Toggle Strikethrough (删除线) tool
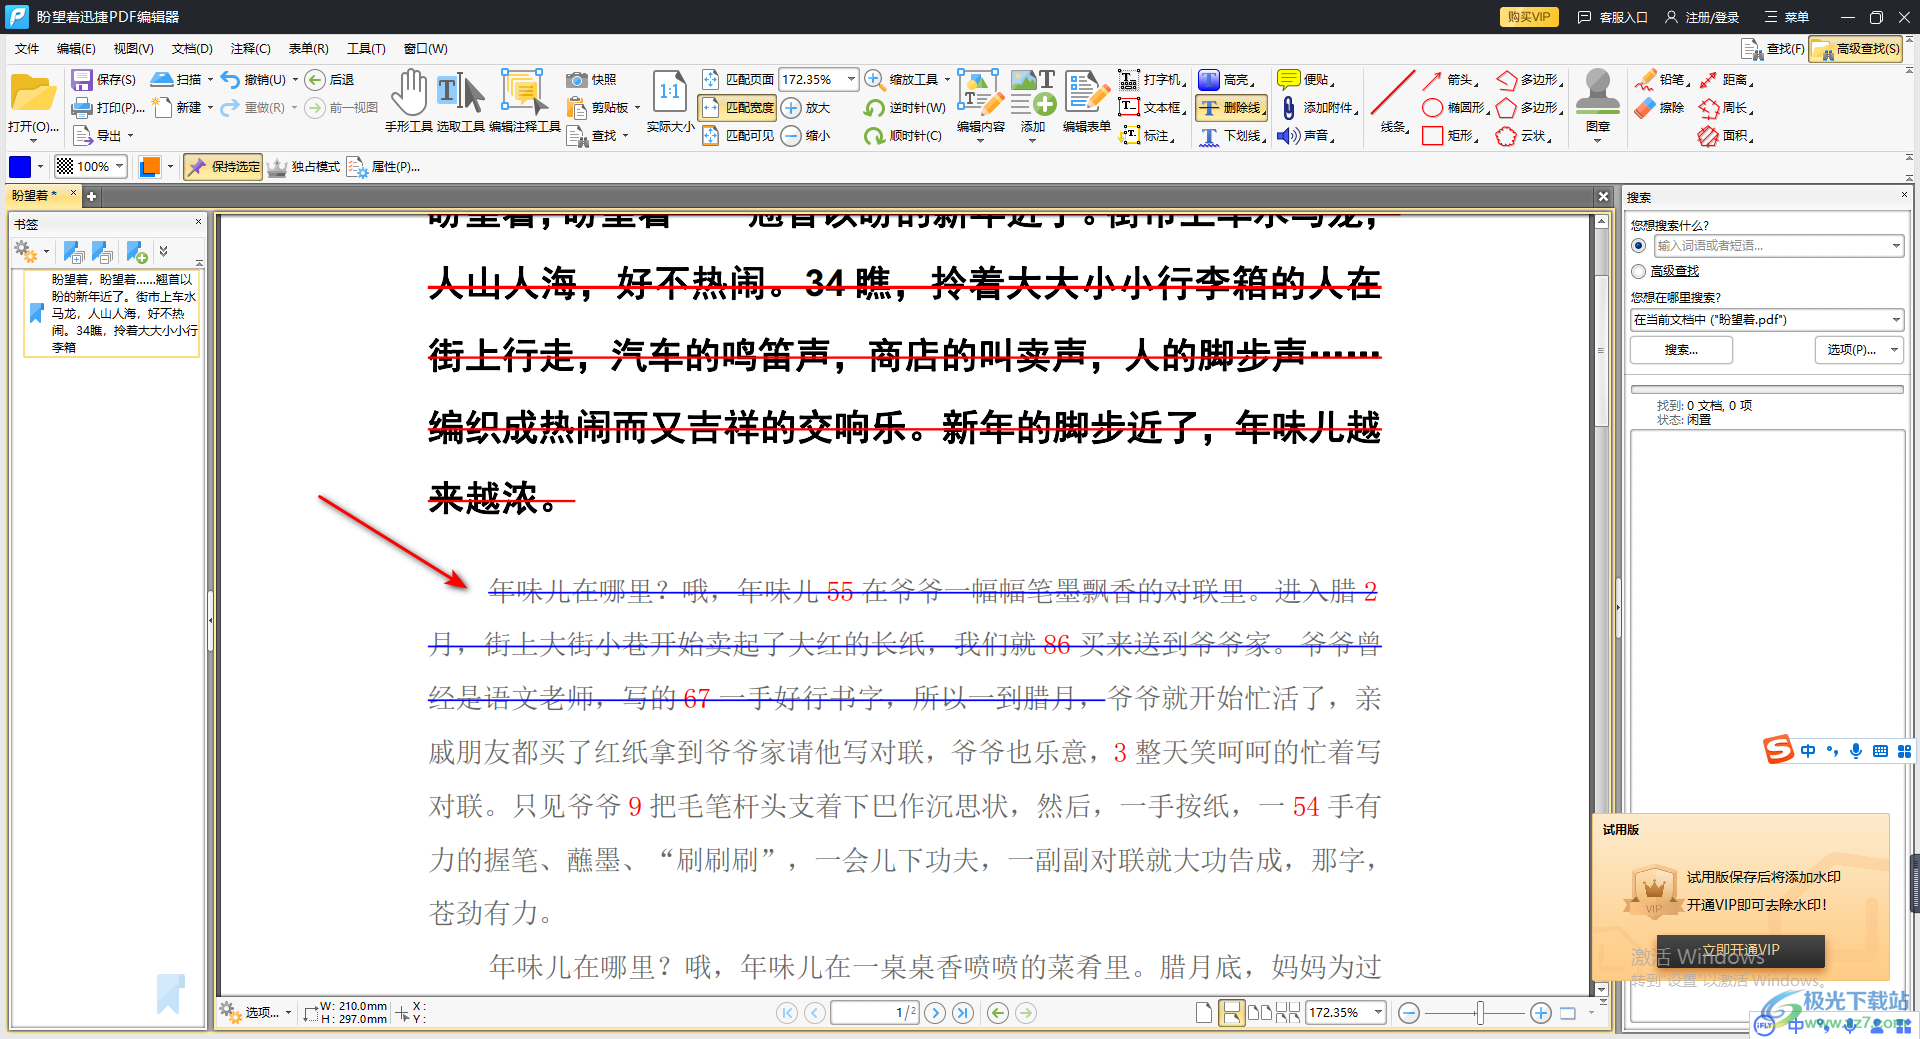Image resolution: width=1920 pixels, height=1039 pixels. [x=1232, y=107]
